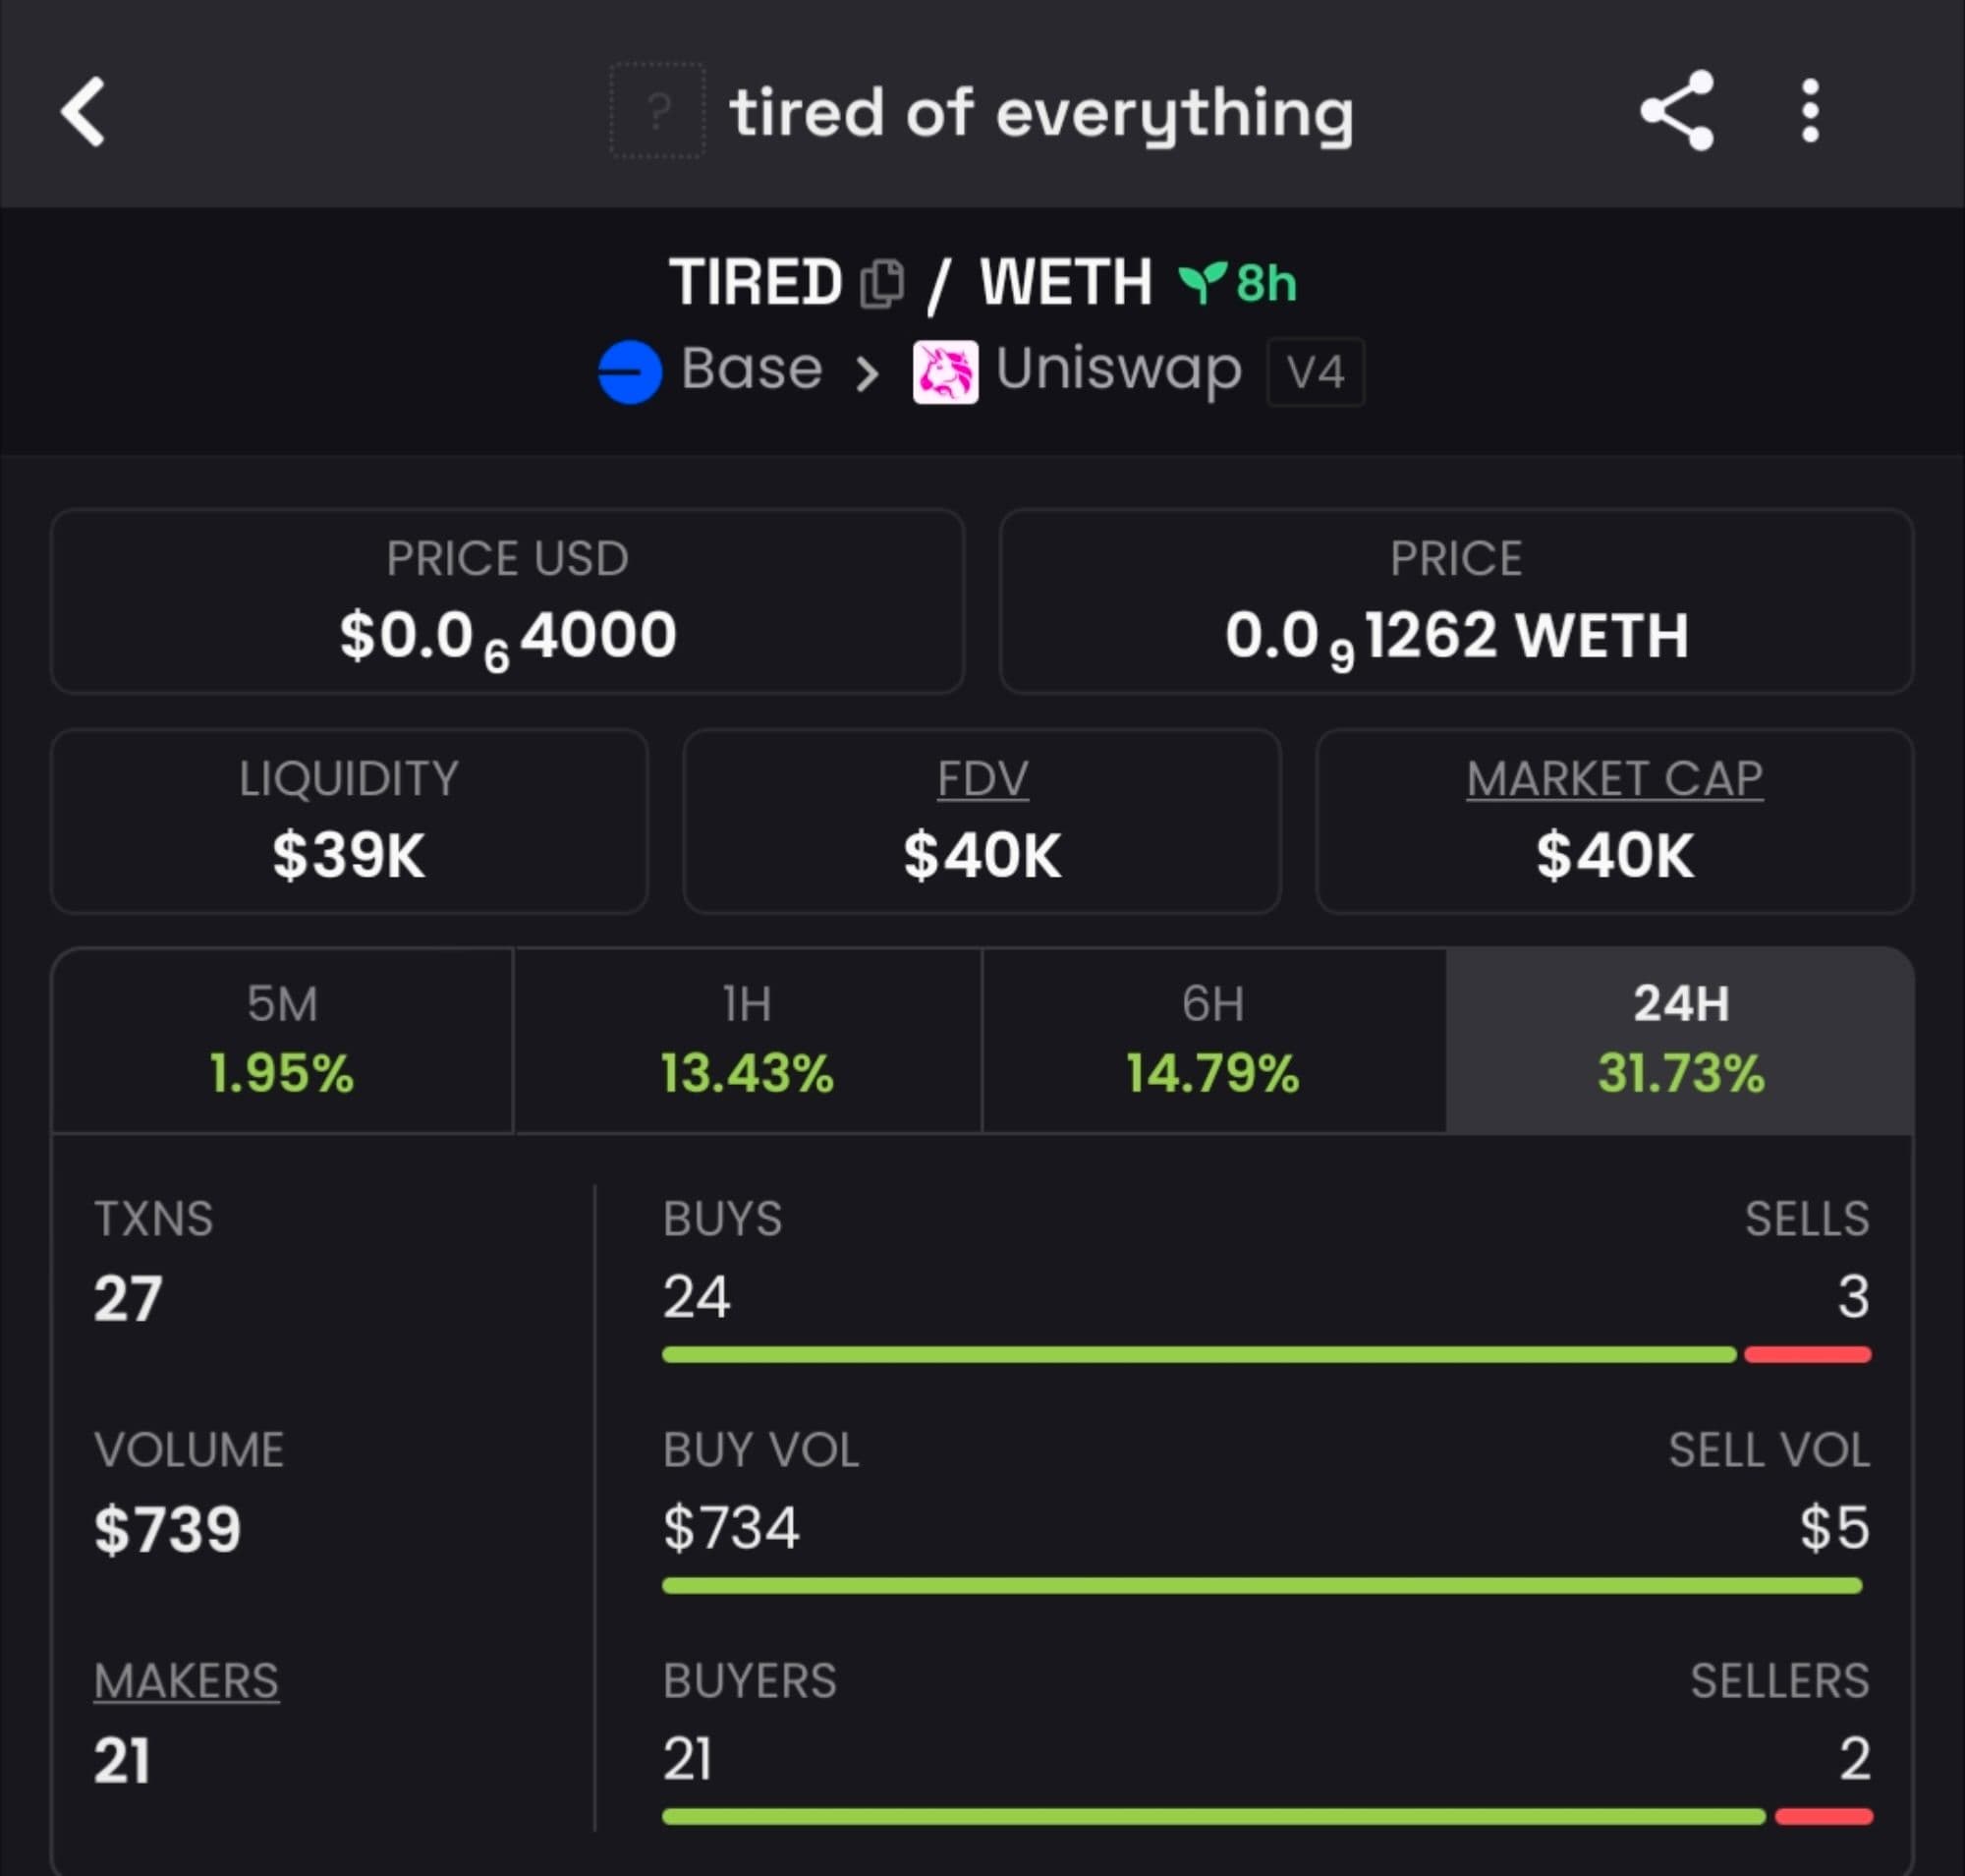This screenshot has height=1876, width=1965.
Task: Tap the back arrow icon
Action: 83,112
